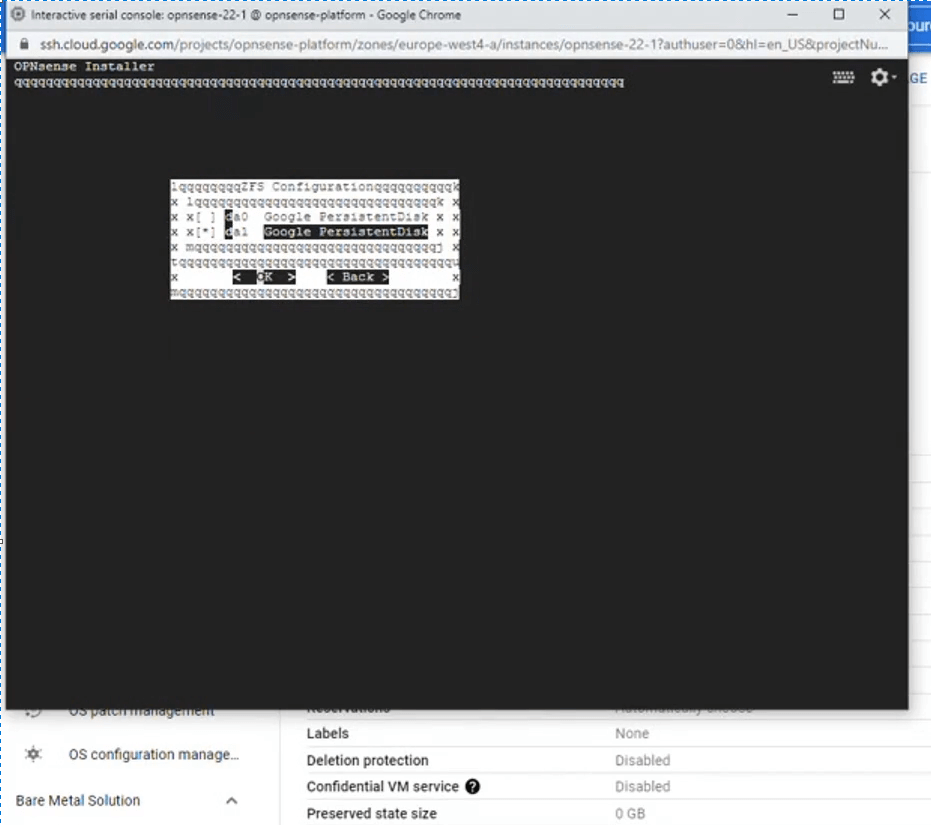Viewport: 931px width, 825px height.
Task: Minimize the serial console Chrome window
Action: pos(793,14)
